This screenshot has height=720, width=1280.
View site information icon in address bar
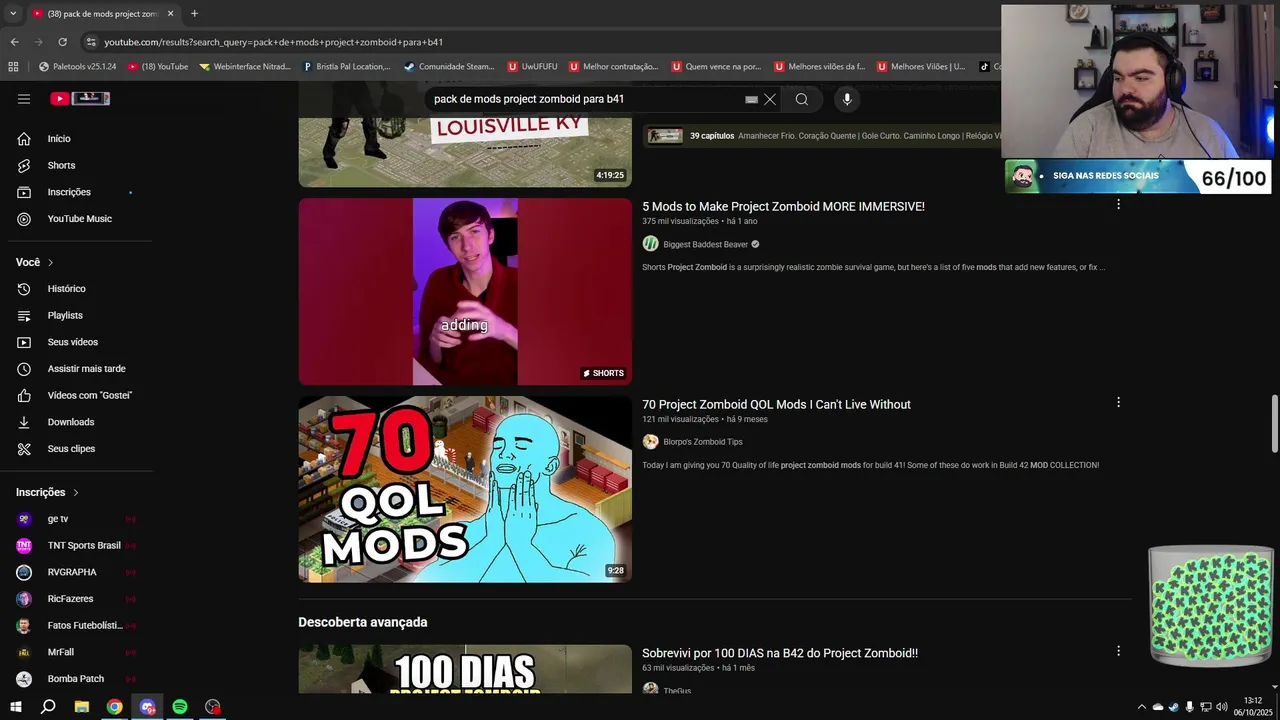(91, 42)
